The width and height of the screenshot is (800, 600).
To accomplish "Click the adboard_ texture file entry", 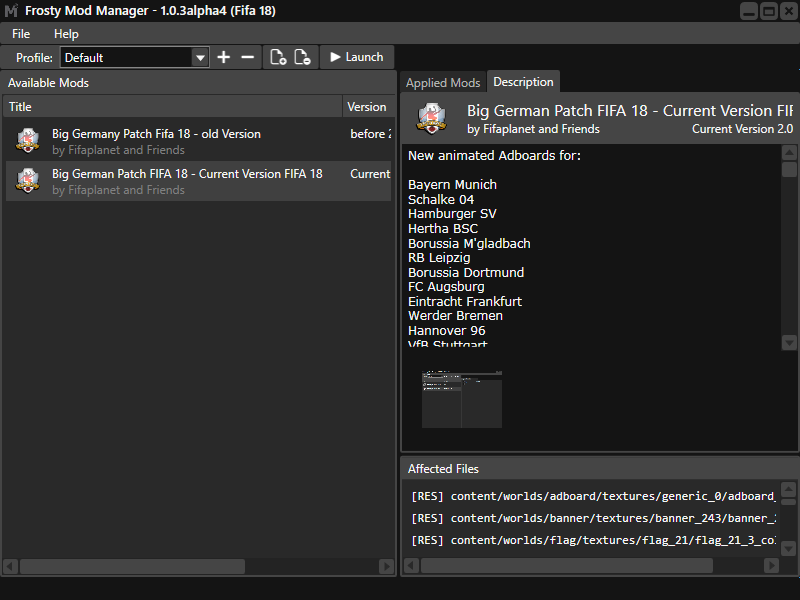I will 593,496.
